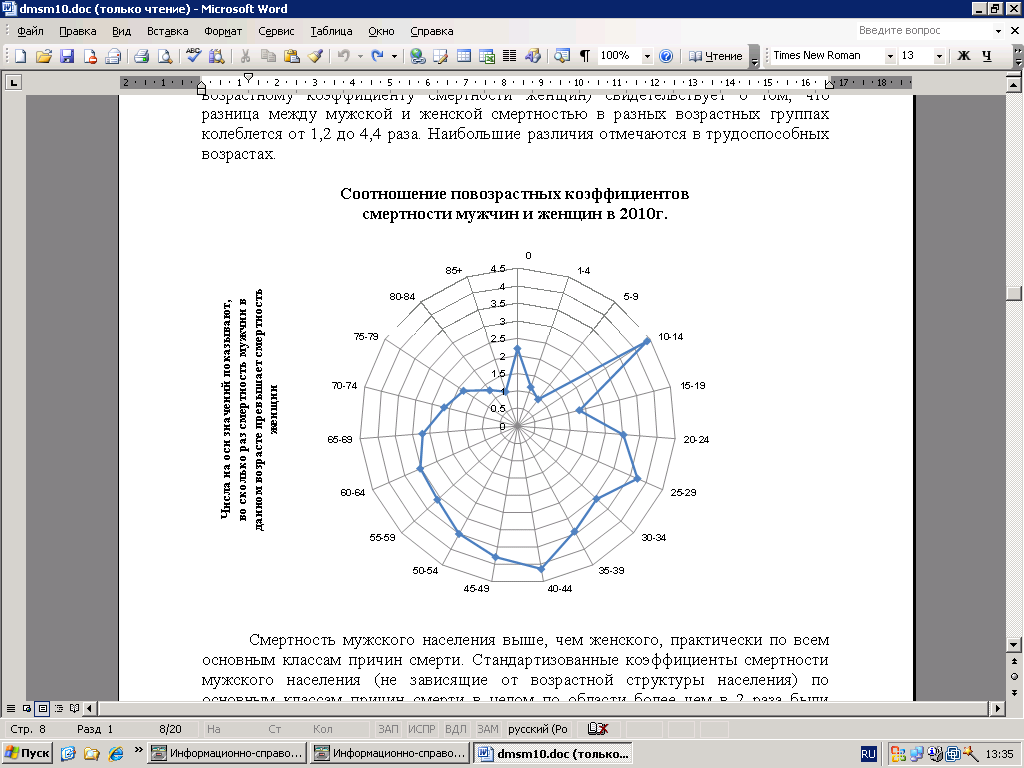Open the Формат menu

223,31
